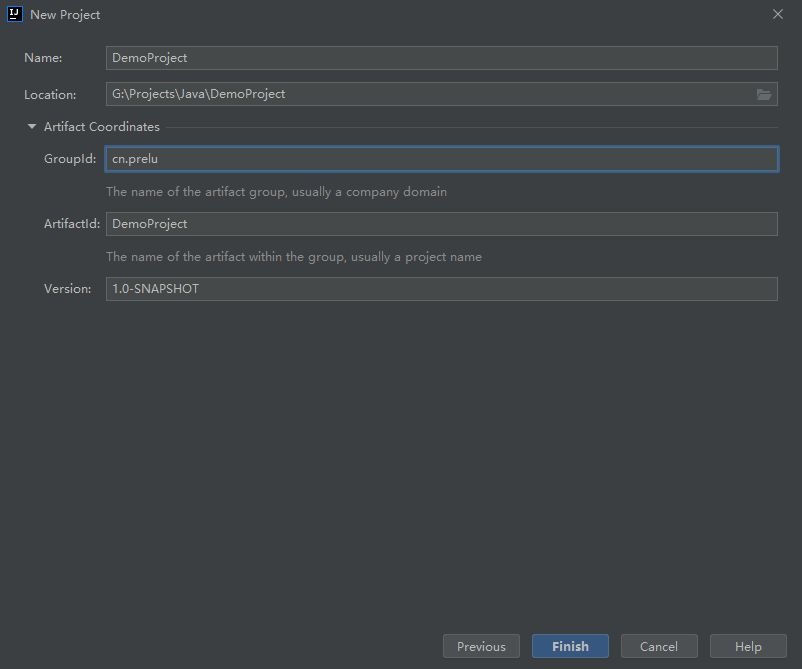The width and height of the screenshot is (802, 669).
Task: Click hint text 'usually a company domain'
Action: coord(369,192)
